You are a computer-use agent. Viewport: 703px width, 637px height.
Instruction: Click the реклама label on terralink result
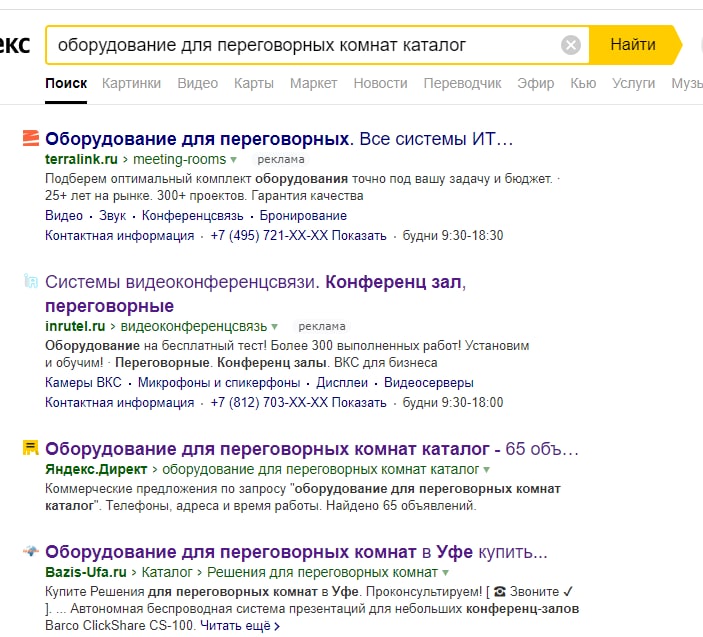point(281,160)
